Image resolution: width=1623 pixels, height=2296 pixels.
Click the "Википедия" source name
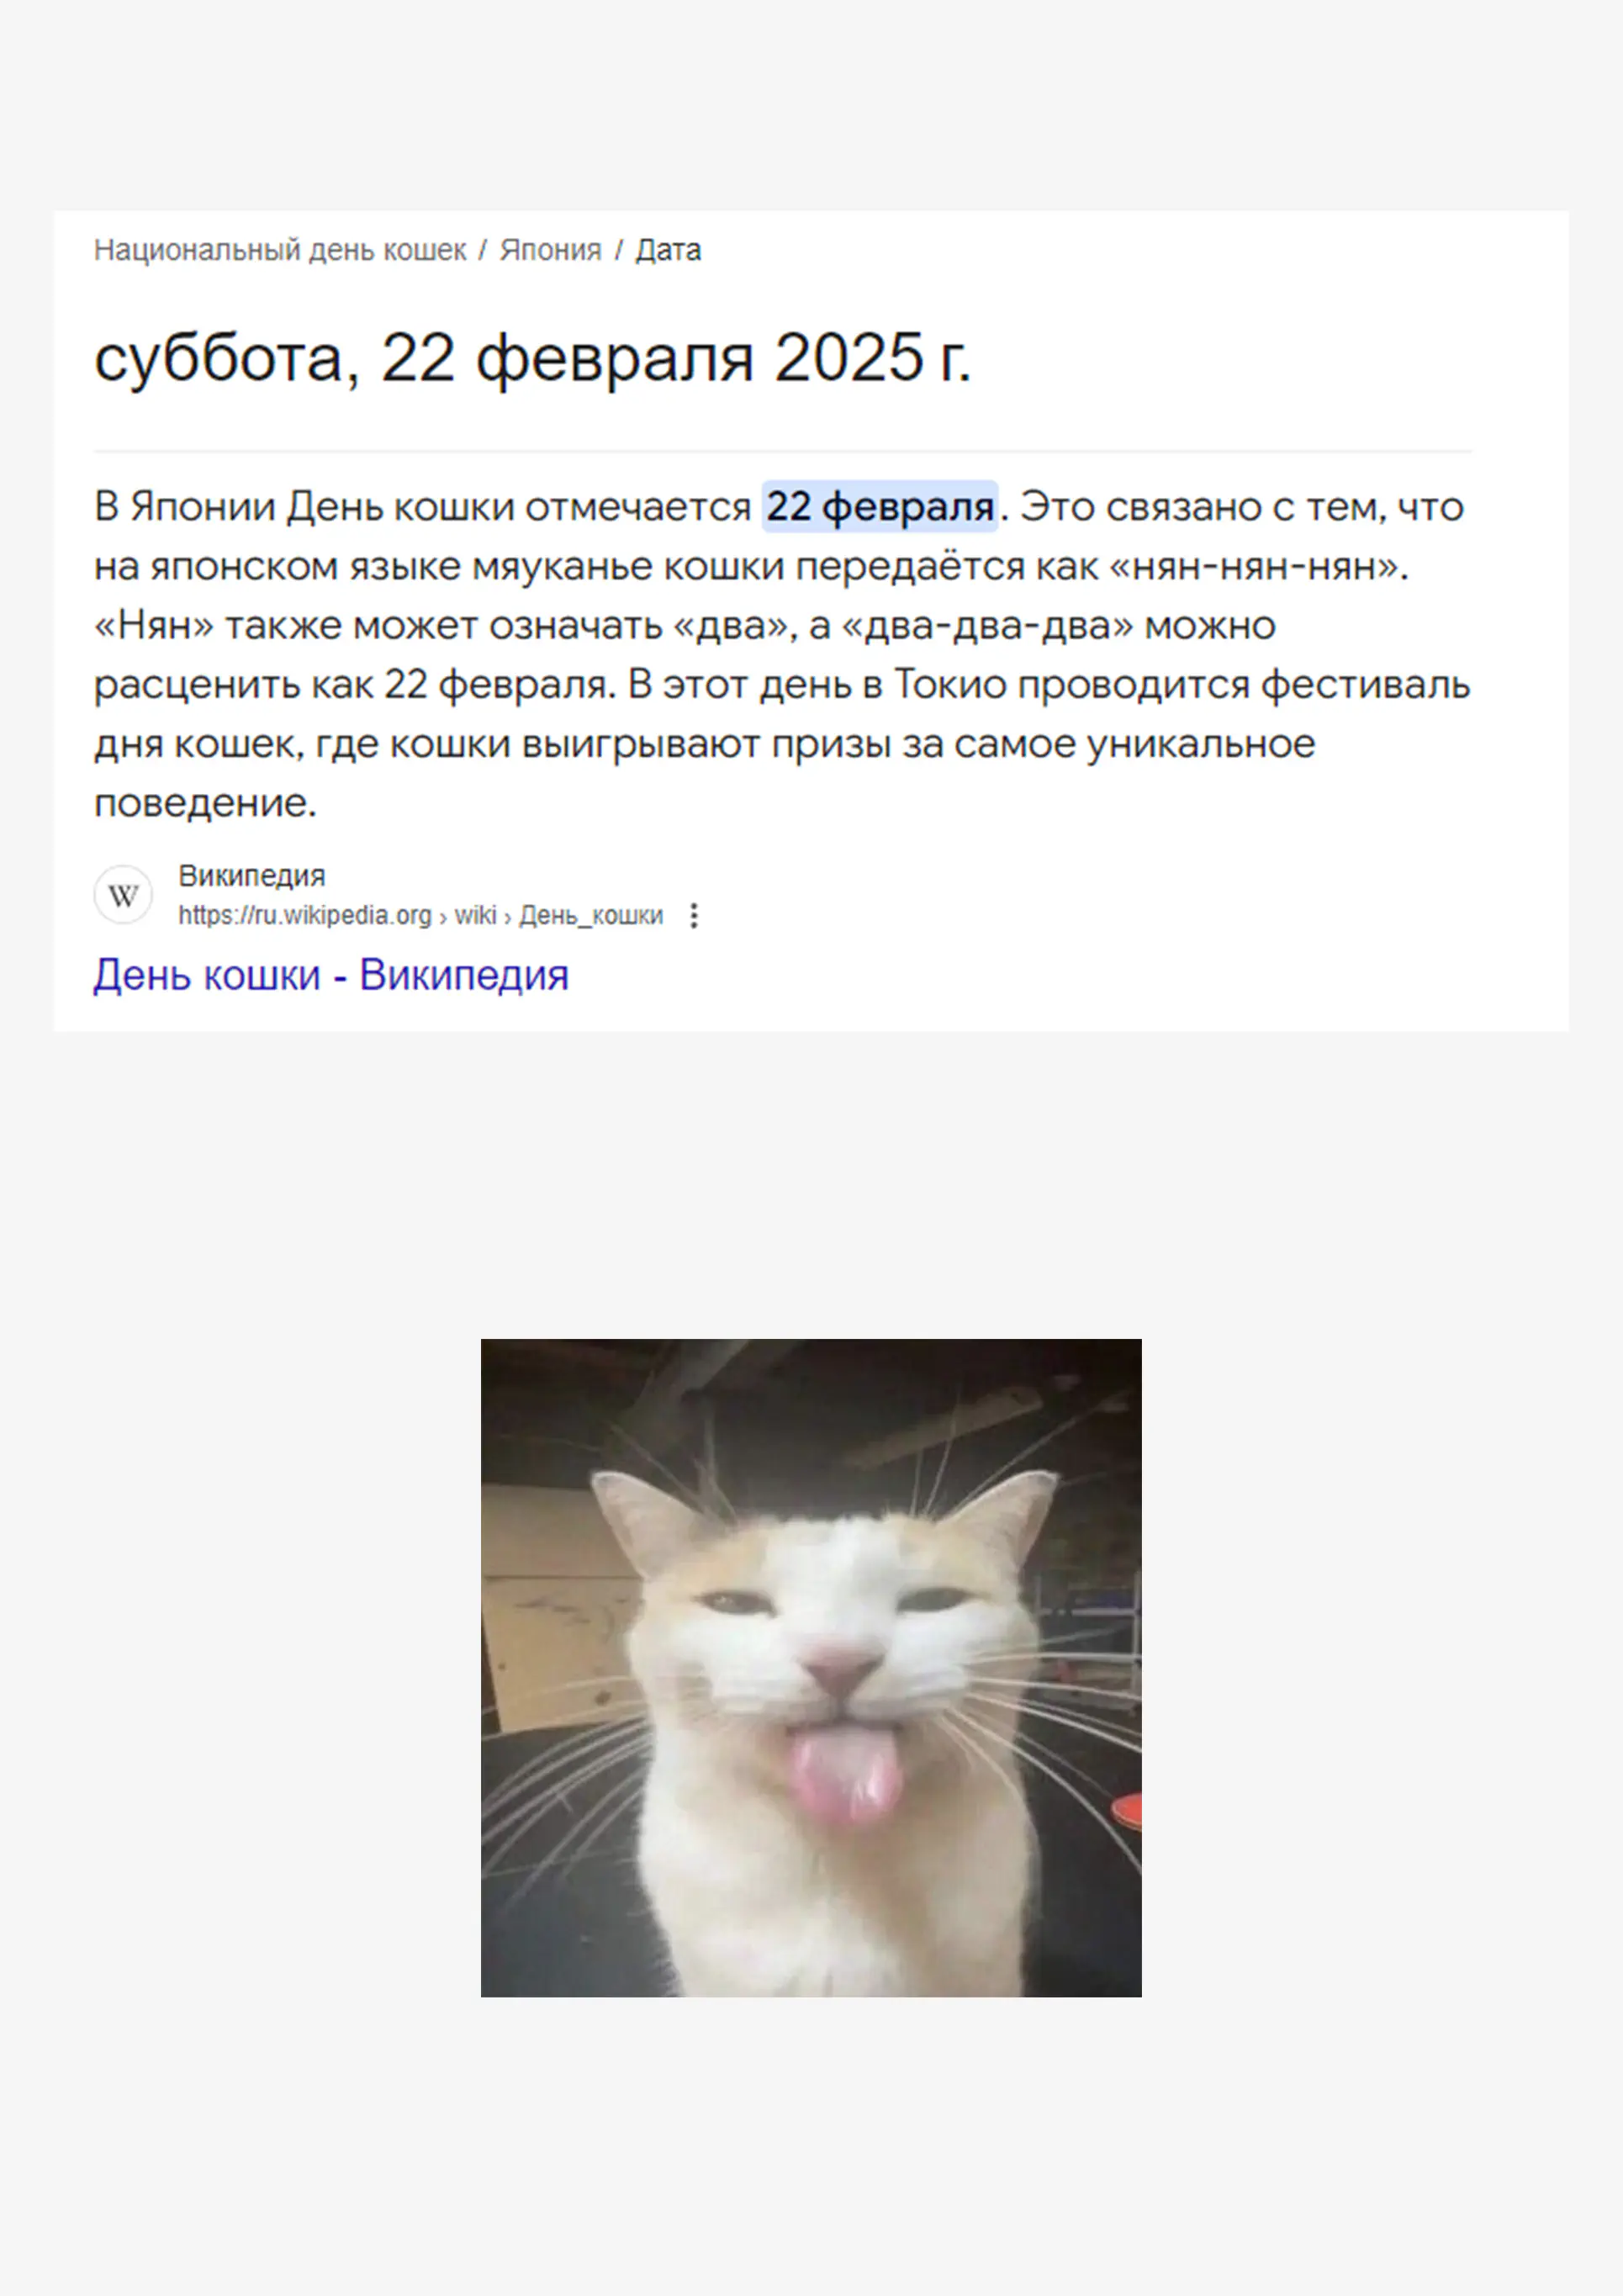252,876
